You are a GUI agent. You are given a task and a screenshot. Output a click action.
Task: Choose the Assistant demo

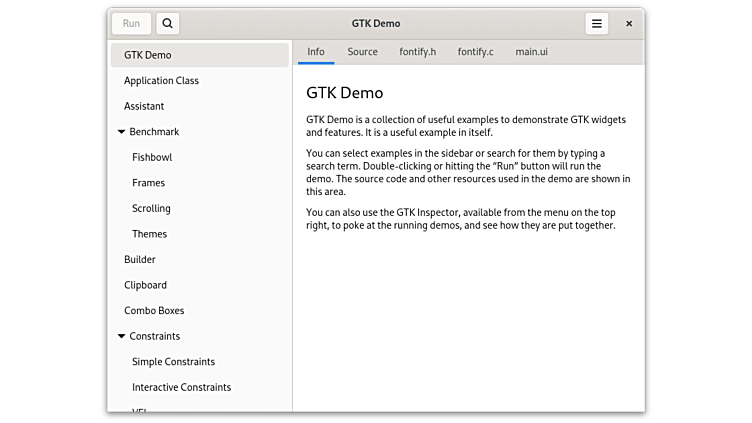[x=144, y=106]
